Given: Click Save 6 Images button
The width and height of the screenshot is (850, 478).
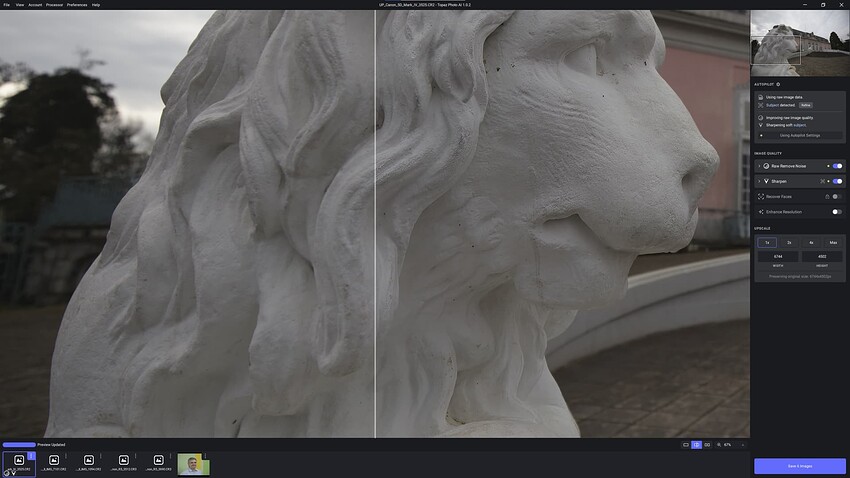Looking at the screenshot, I should (800, 466).
